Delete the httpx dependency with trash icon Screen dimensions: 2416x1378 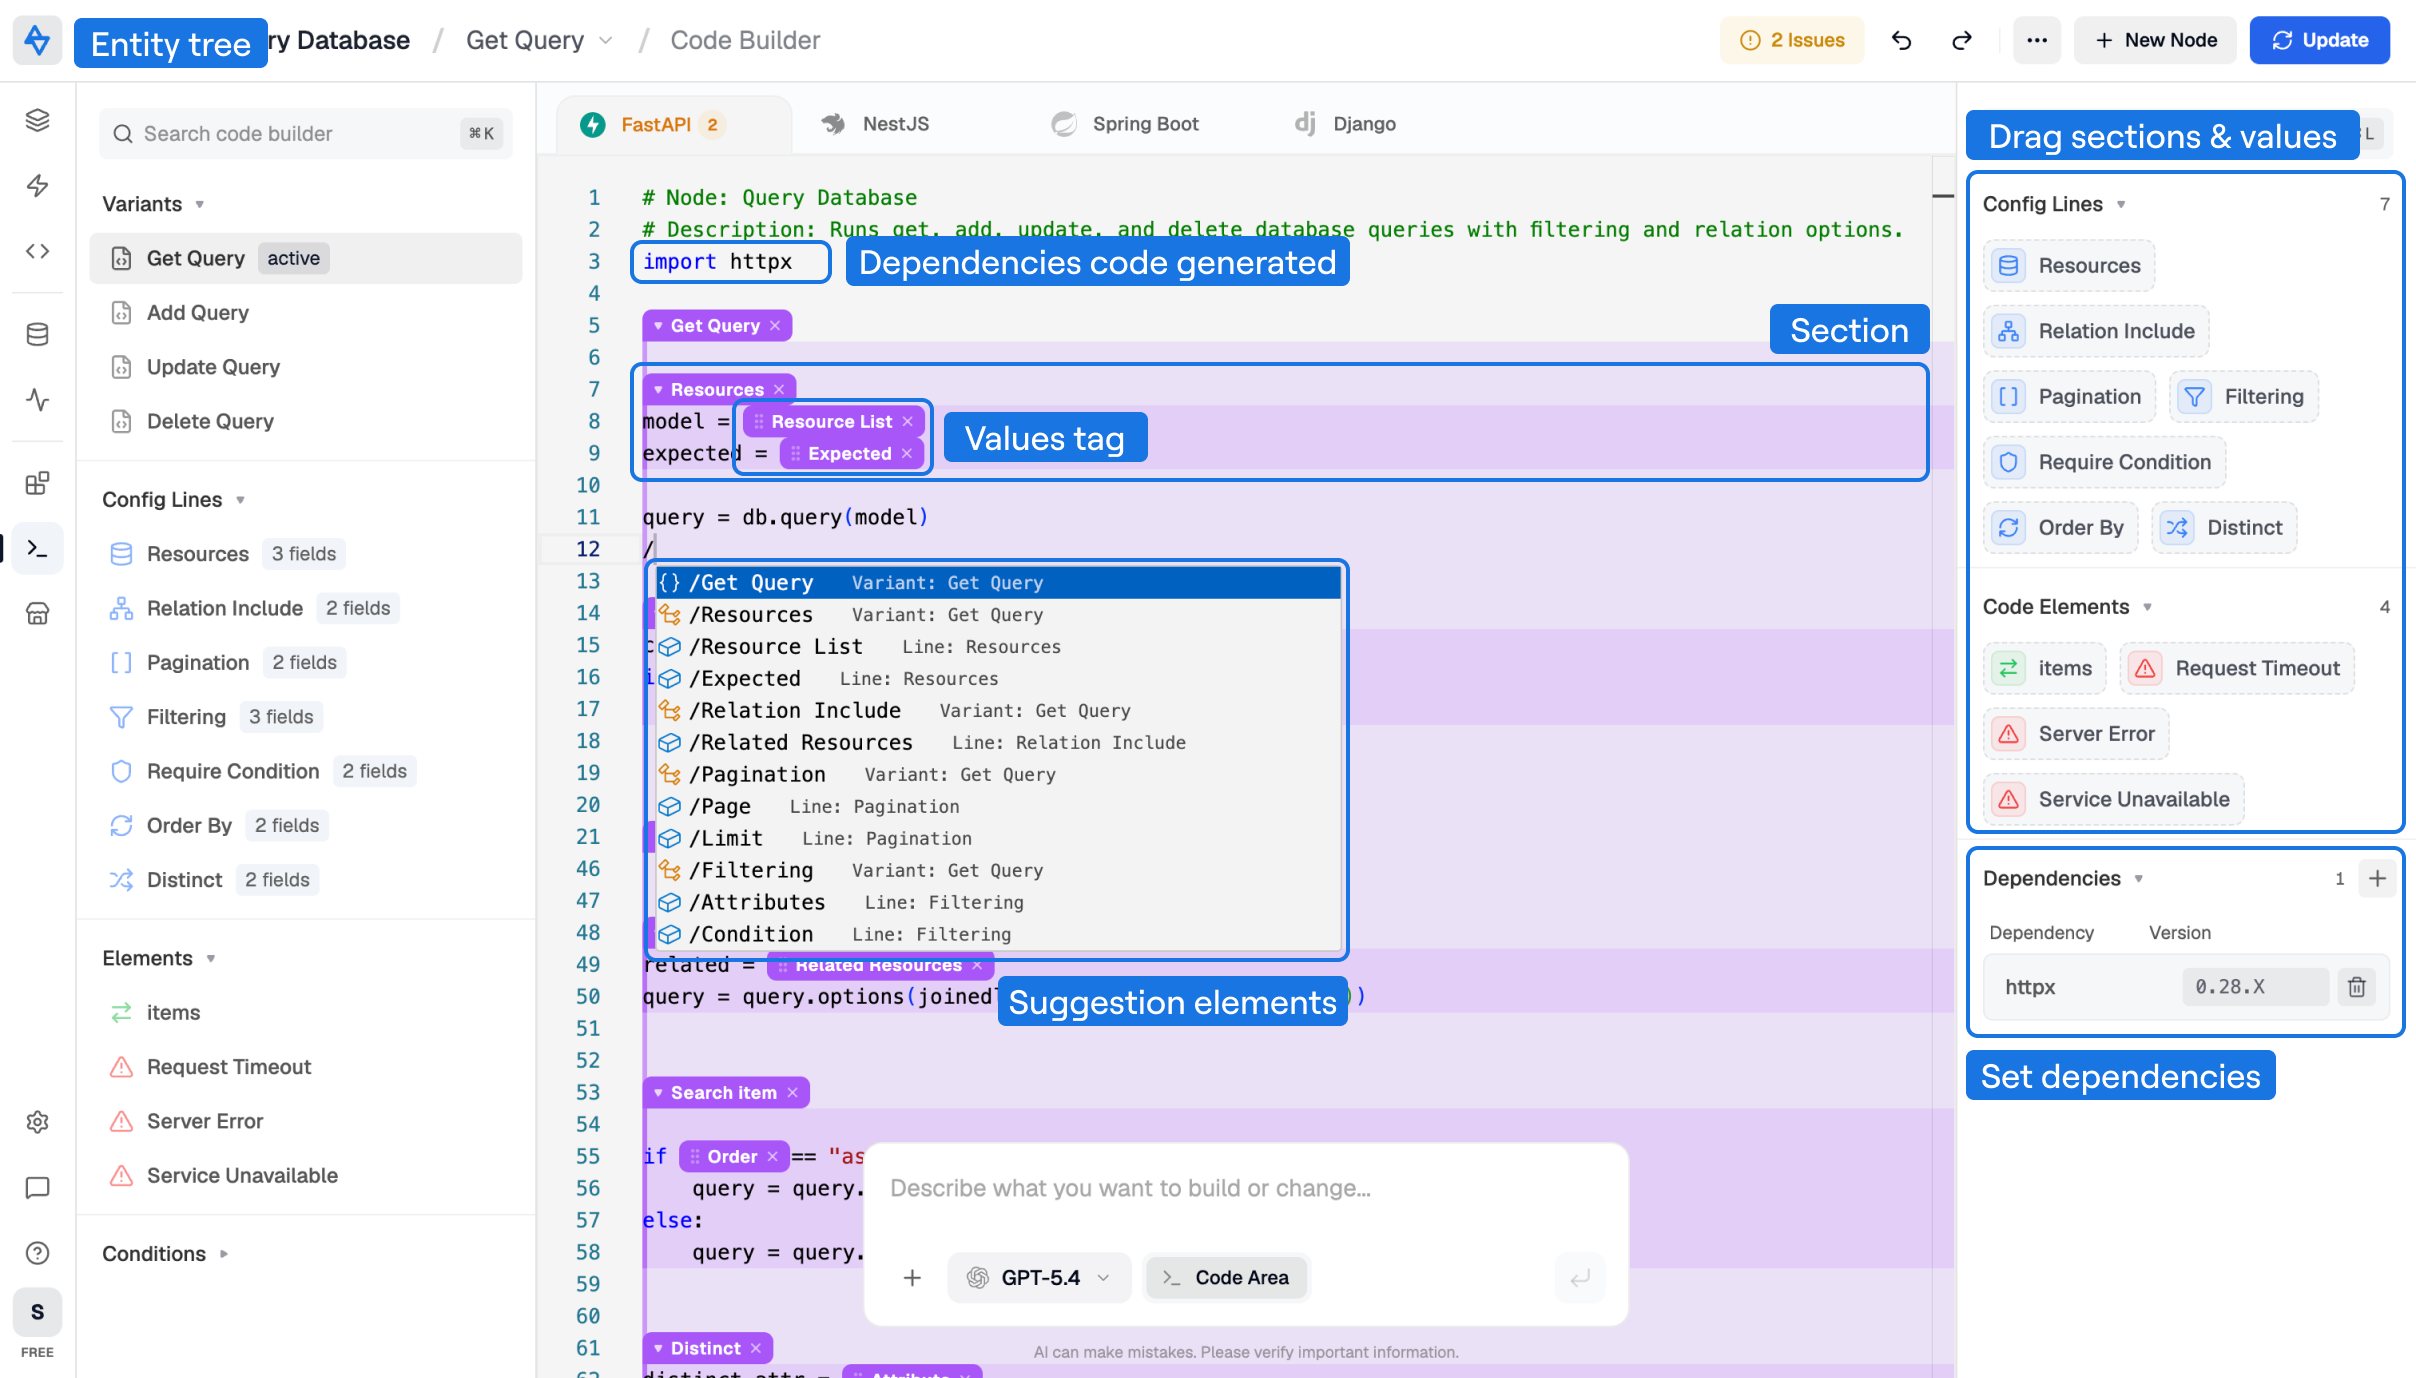[2357, 987]
